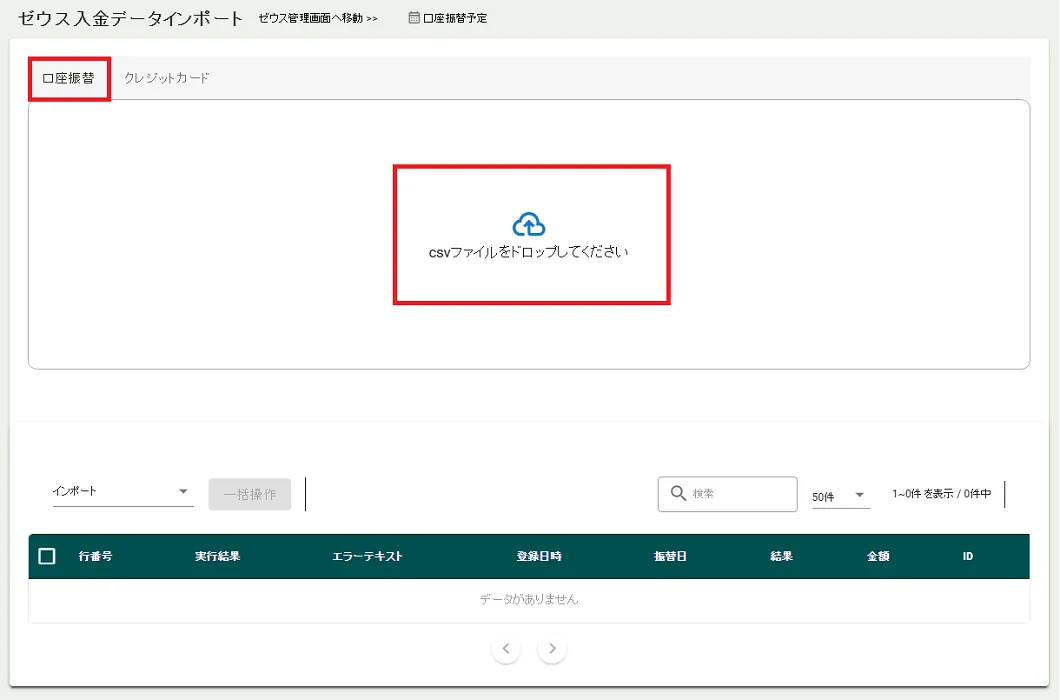This screenshot has width=1060, height=700.
Task: Click the cloud upload icon
Action: click(x=529, y=225)
